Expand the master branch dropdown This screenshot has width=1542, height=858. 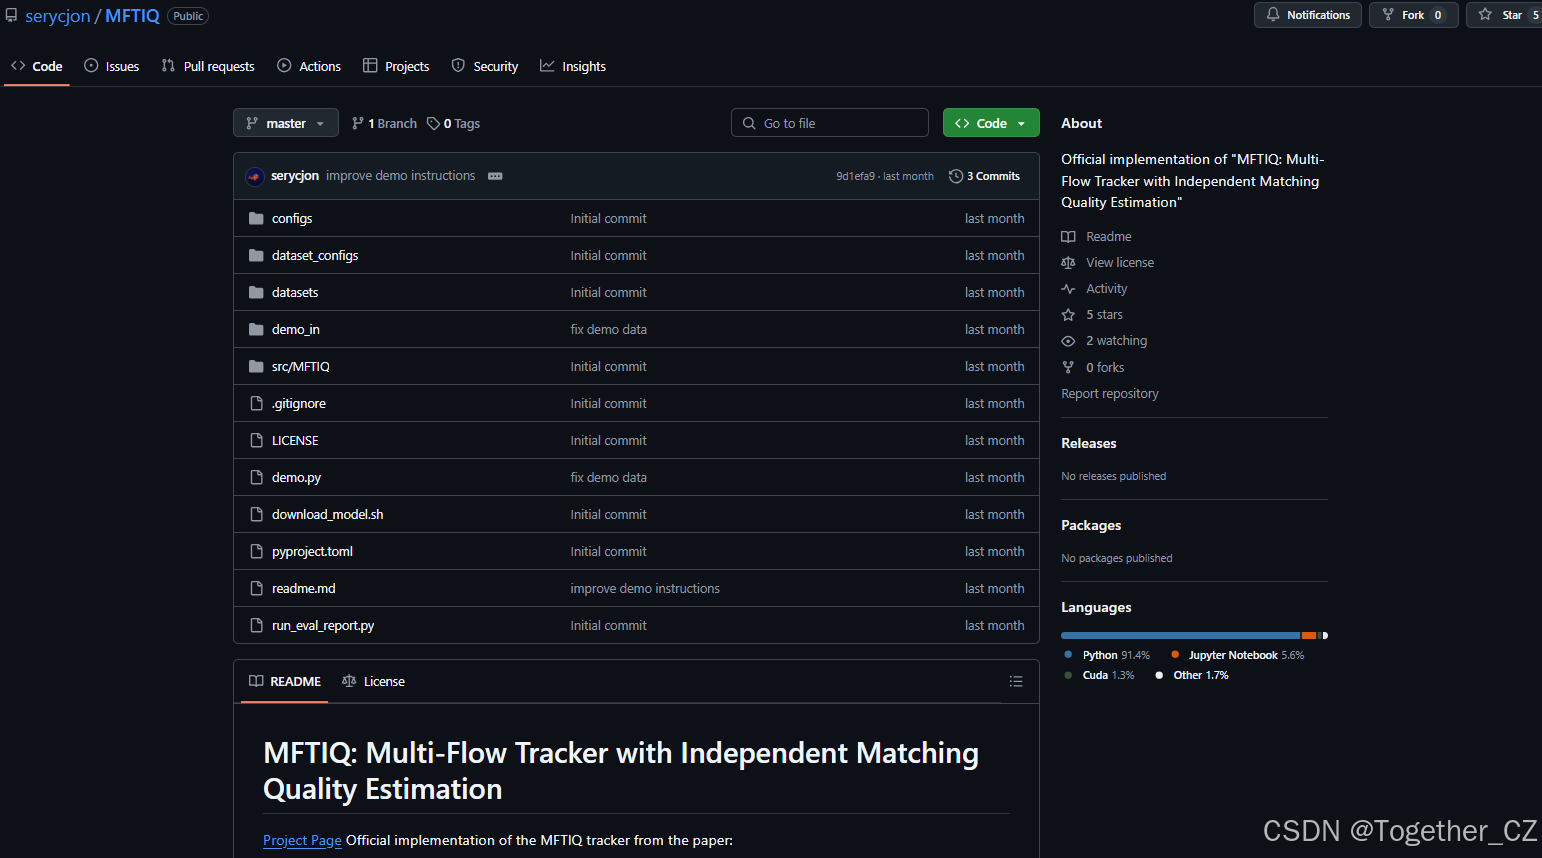286,122
